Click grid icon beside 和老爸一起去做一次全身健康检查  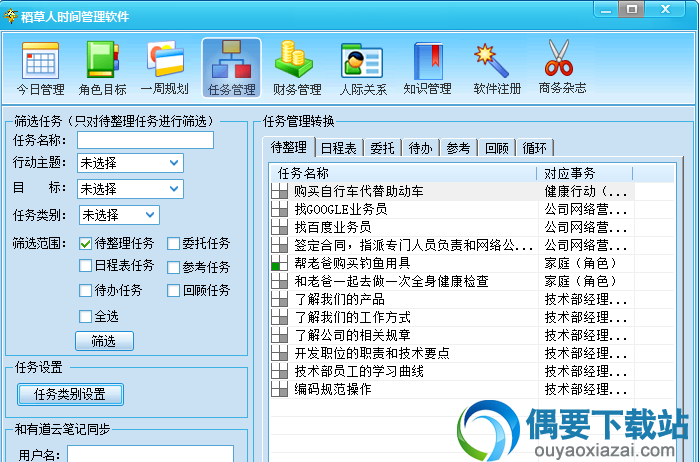[x=279, y=281]
